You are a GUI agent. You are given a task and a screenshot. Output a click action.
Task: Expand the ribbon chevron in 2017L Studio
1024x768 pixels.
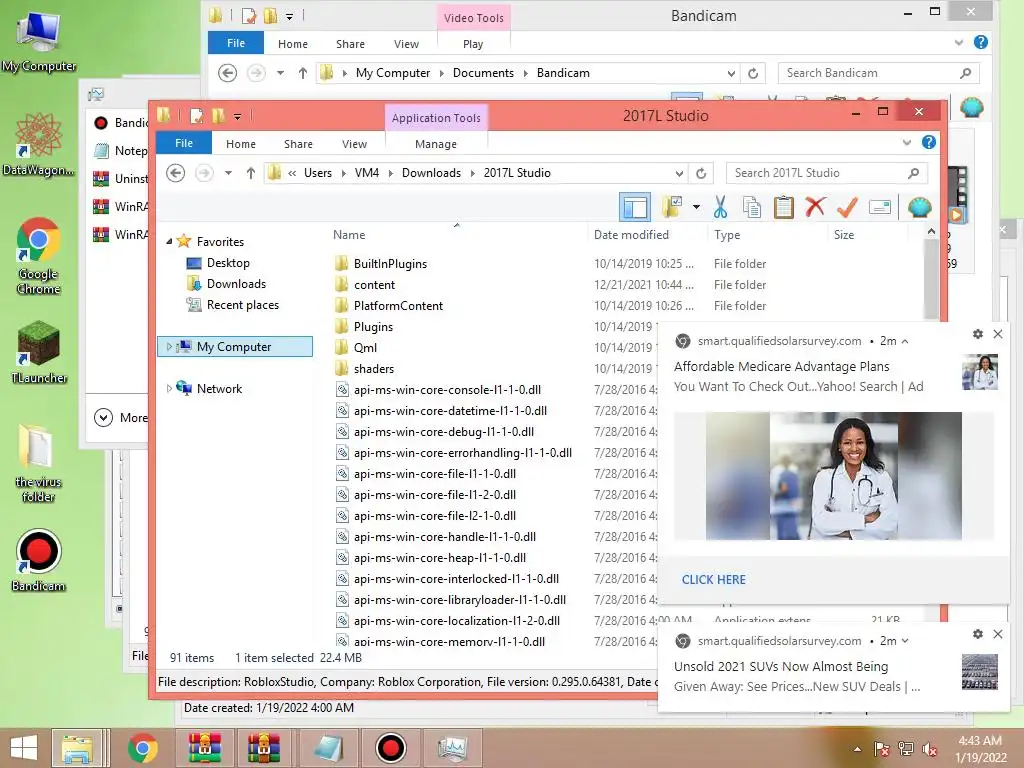906,142
